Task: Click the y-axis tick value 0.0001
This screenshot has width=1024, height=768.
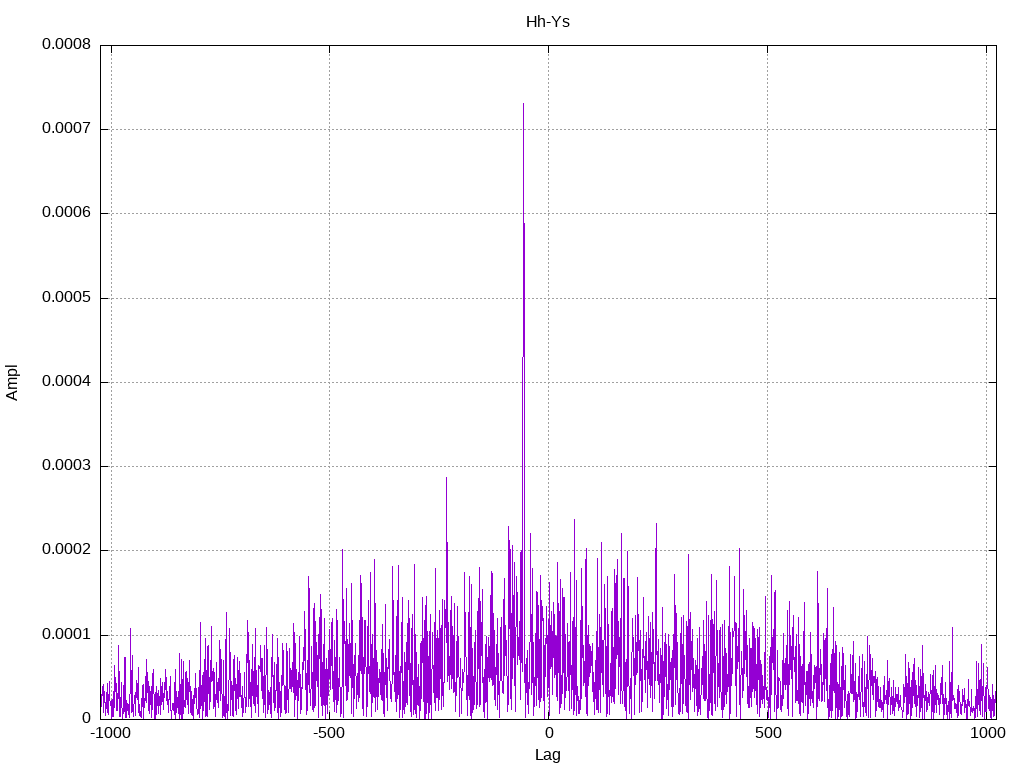Action: pos(66,635)
